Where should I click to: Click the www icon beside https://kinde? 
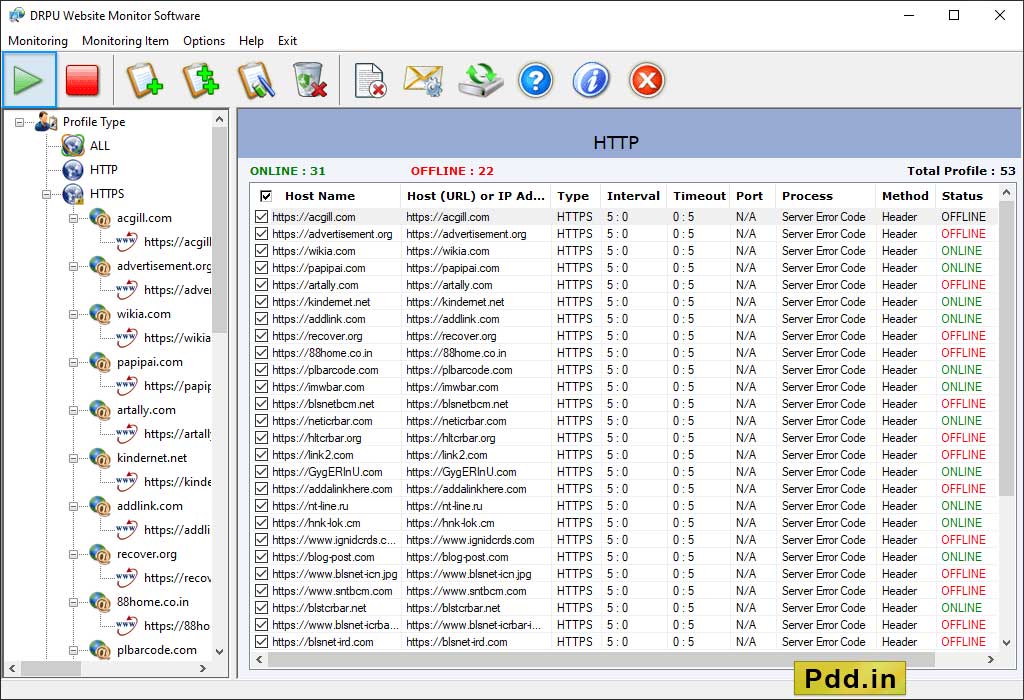(127, 482)
